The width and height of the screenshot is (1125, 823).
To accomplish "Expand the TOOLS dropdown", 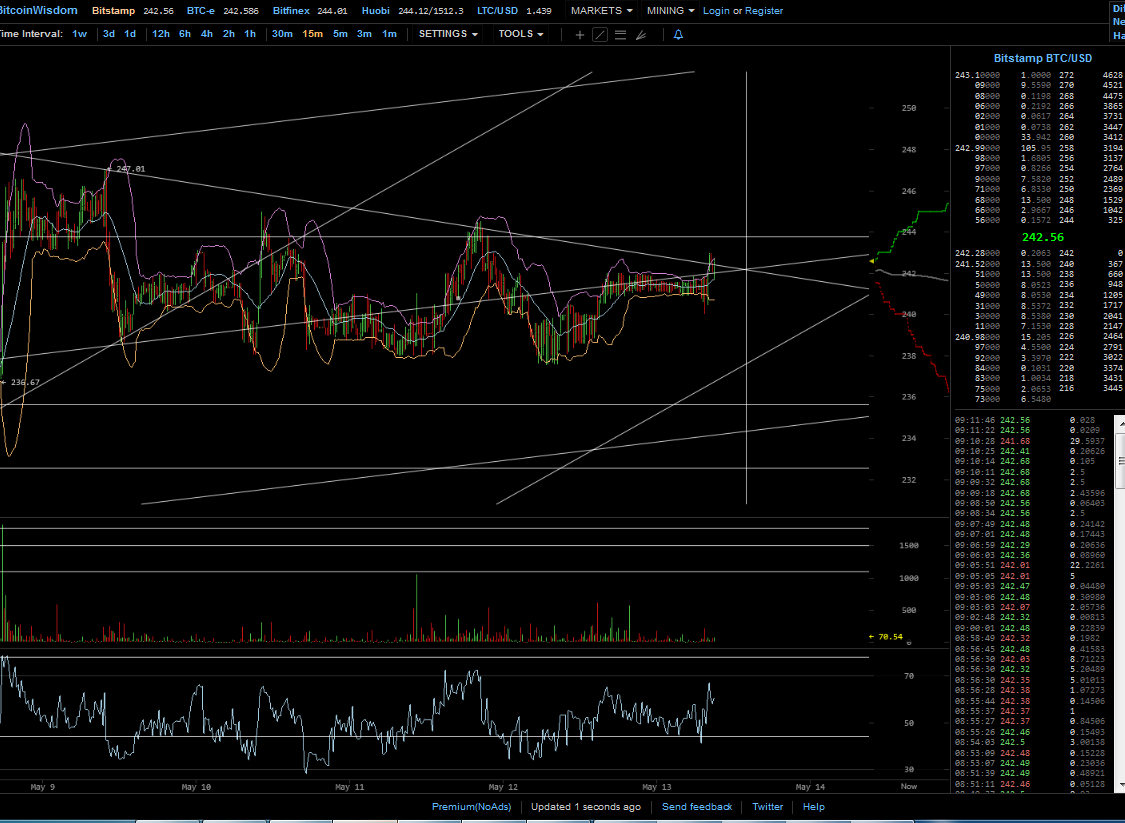I will click(521, 34).
